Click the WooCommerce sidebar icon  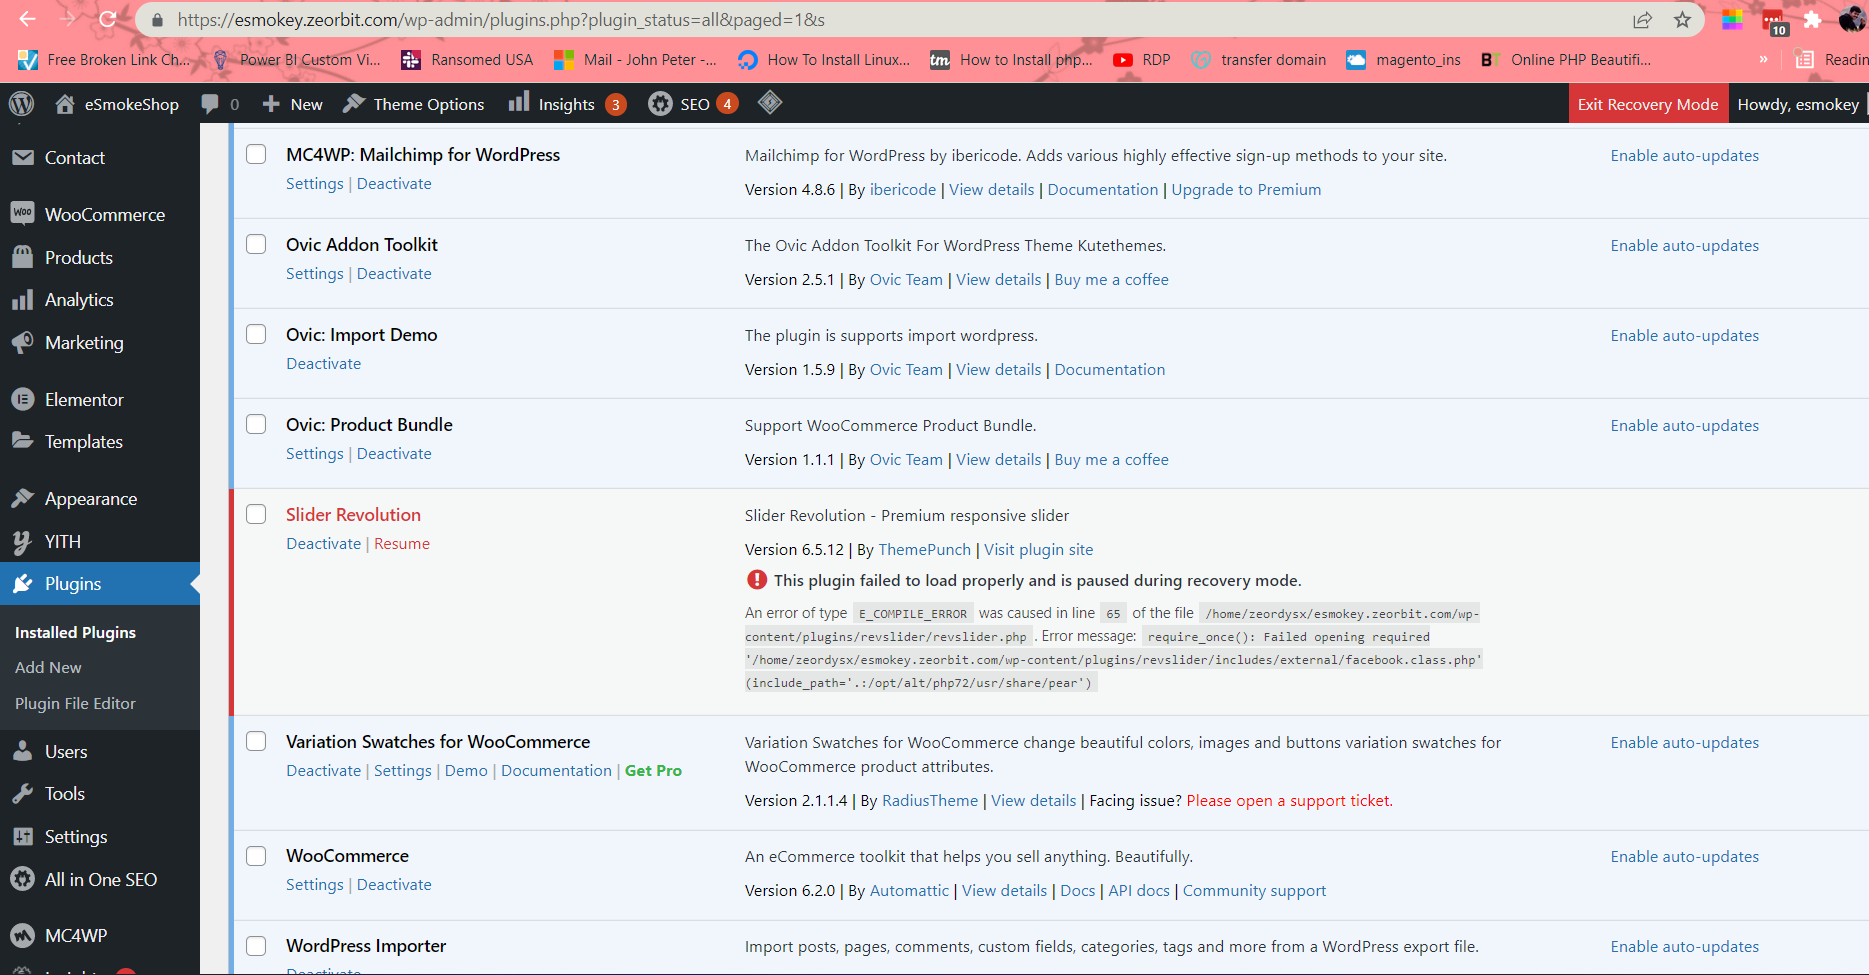23,214
